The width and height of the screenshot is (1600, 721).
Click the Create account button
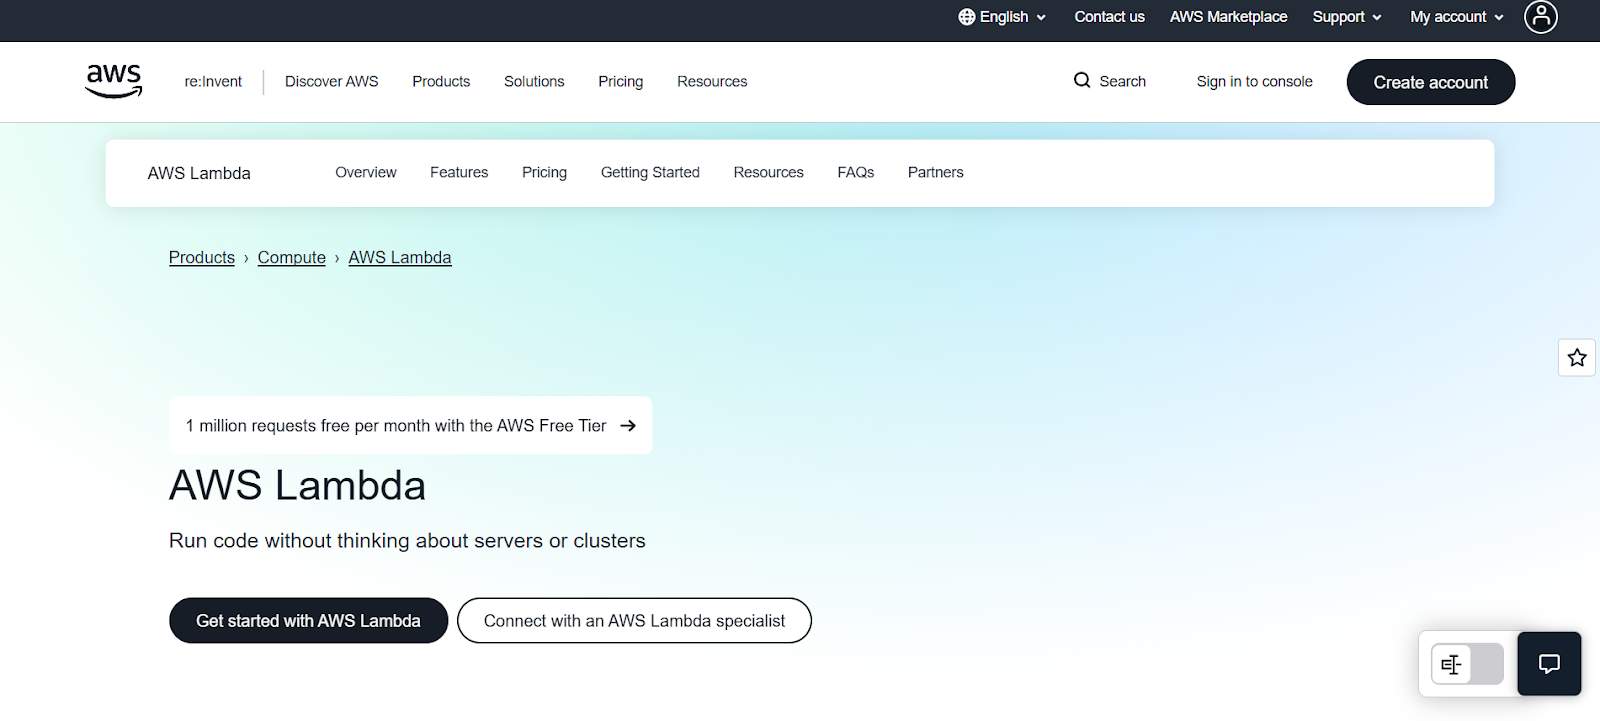1430,82
